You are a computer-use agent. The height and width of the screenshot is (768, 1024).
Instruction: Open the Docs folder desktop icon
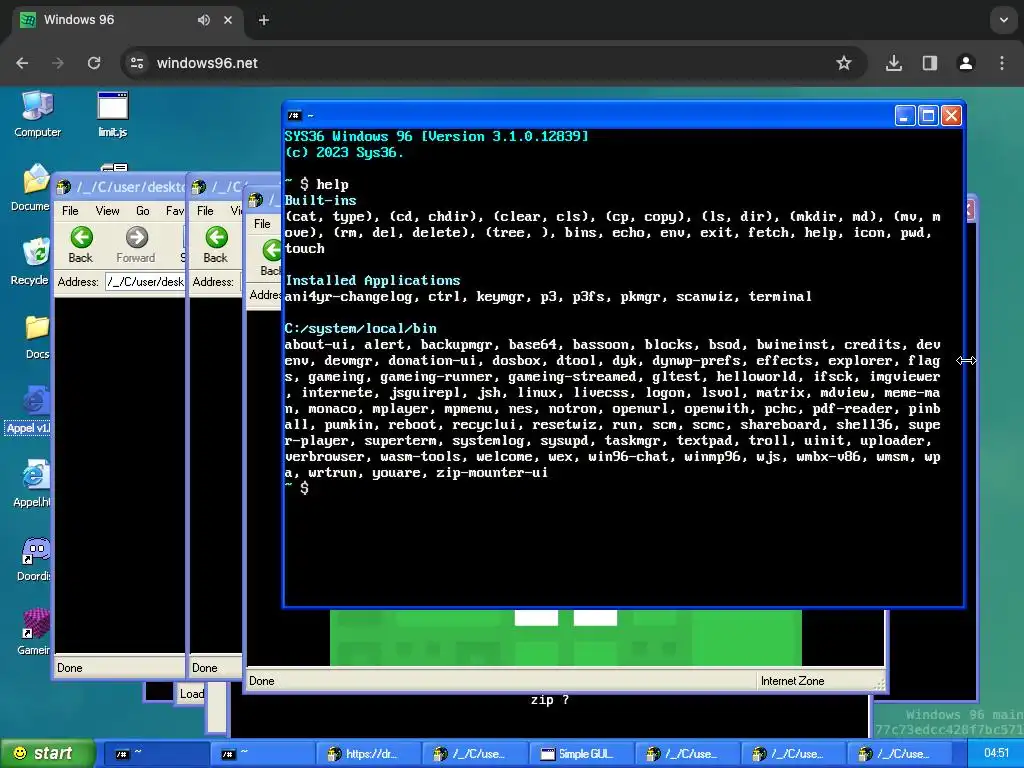point(37,337)
